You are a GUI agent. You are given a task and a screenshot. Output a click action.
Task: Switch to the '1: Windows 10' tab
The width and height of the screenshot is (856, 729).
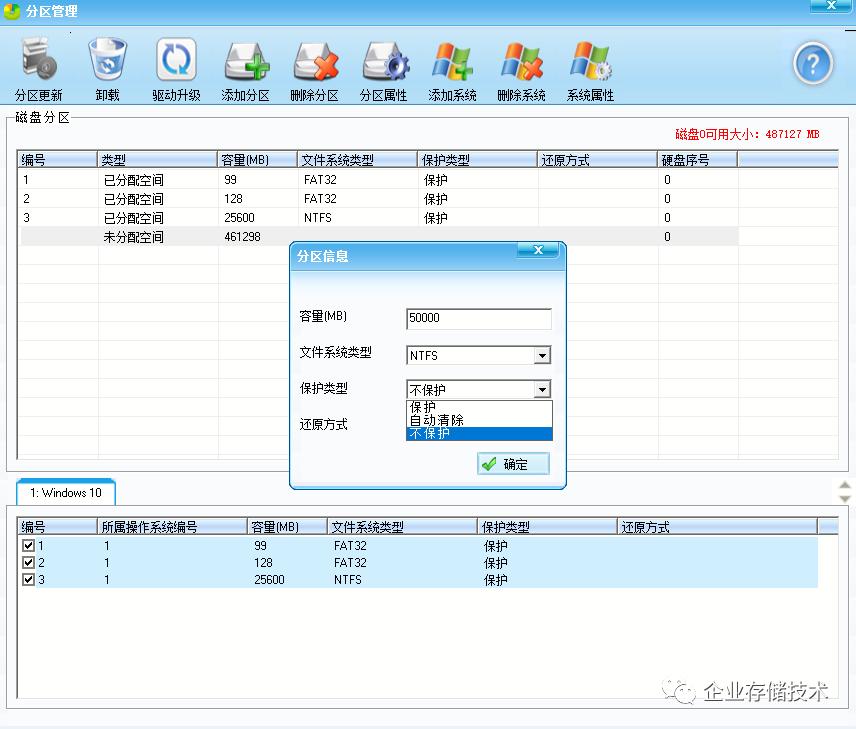click(x=64, y=492)
